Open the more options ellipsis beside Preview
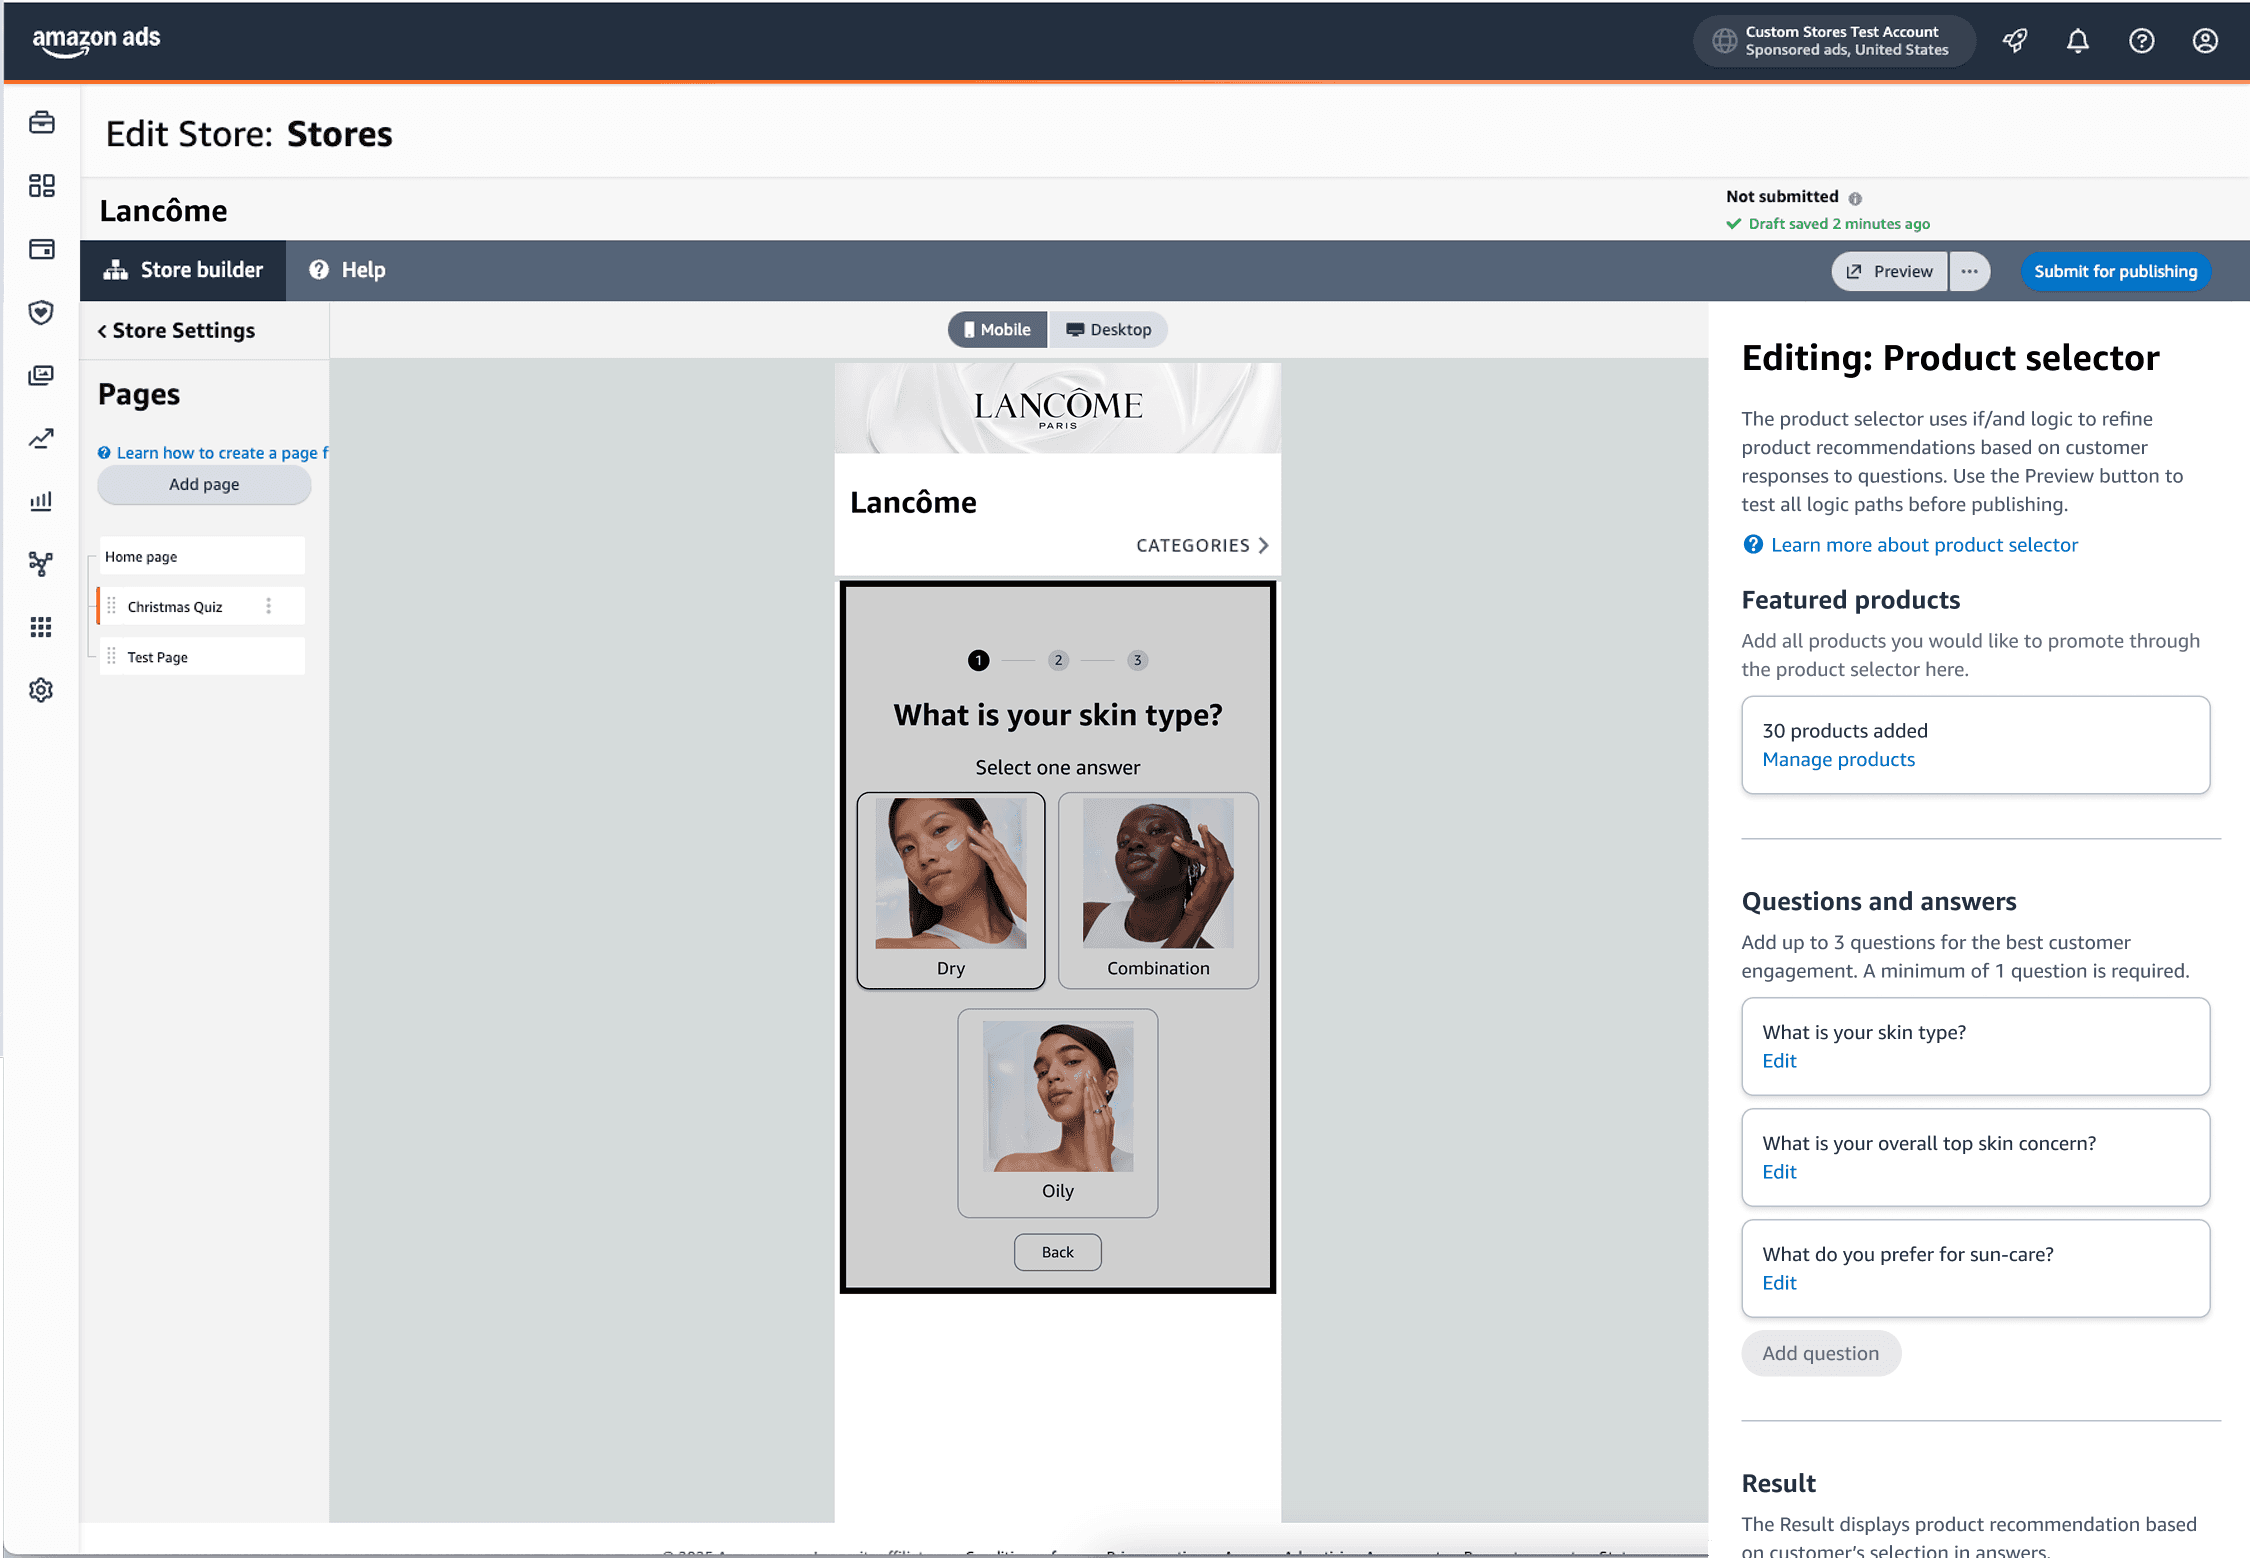2252x1559 pixels. 1969,271
